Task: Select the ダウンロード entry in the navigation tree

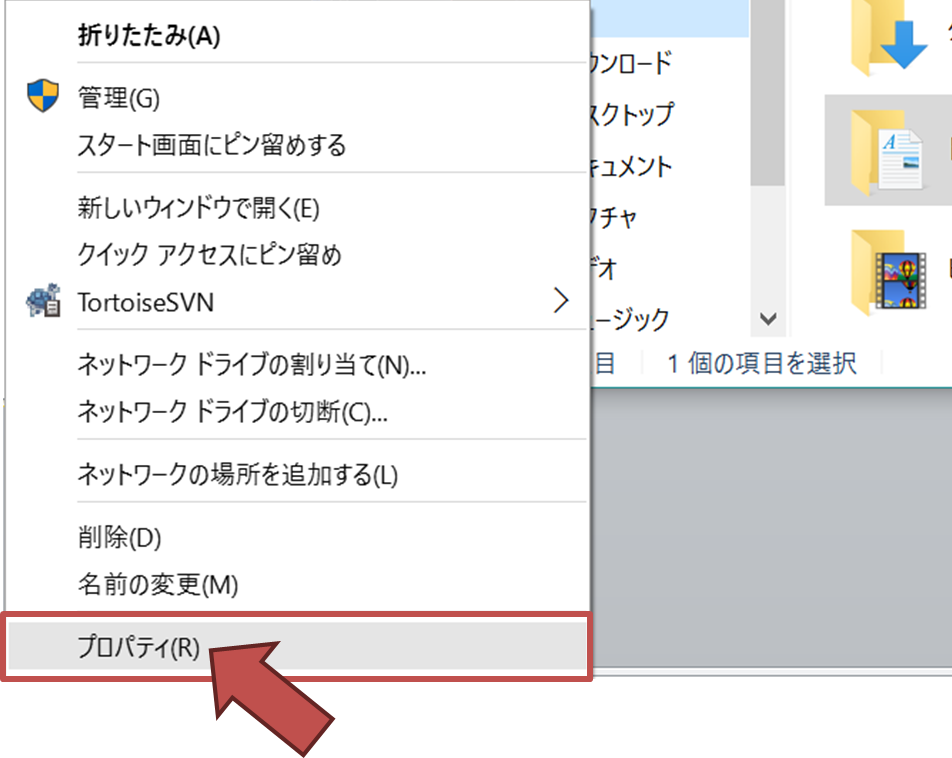Action: tap(630, 63)
